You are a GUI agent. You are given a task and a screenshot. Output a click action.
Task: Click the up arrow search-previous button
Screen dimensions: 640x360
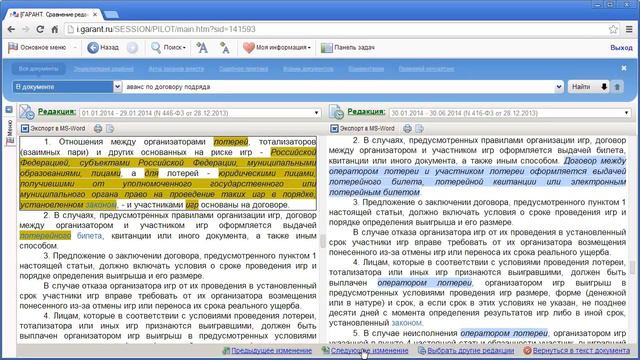pos(617,87)
